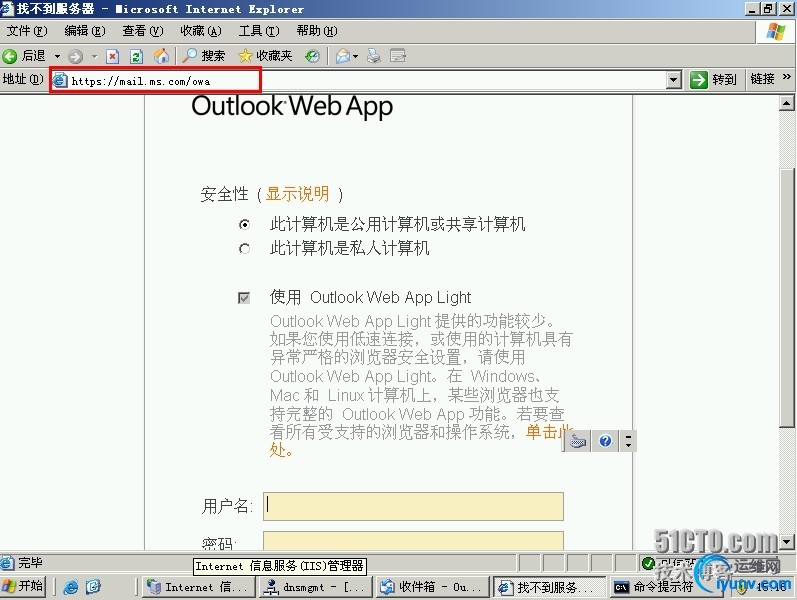Click the Mail envelope toolbar icon
The width and height of the screenshot is (797, 600).
[343, 56]
